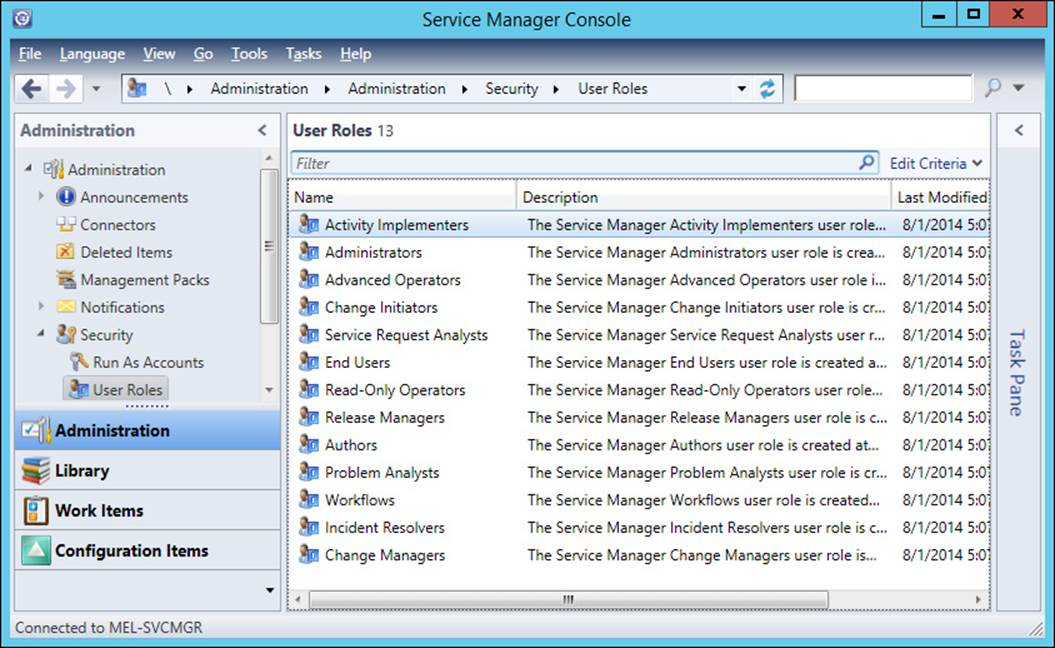Click the Library books icon in wunderbar
1055x648 pixels.
36,470
